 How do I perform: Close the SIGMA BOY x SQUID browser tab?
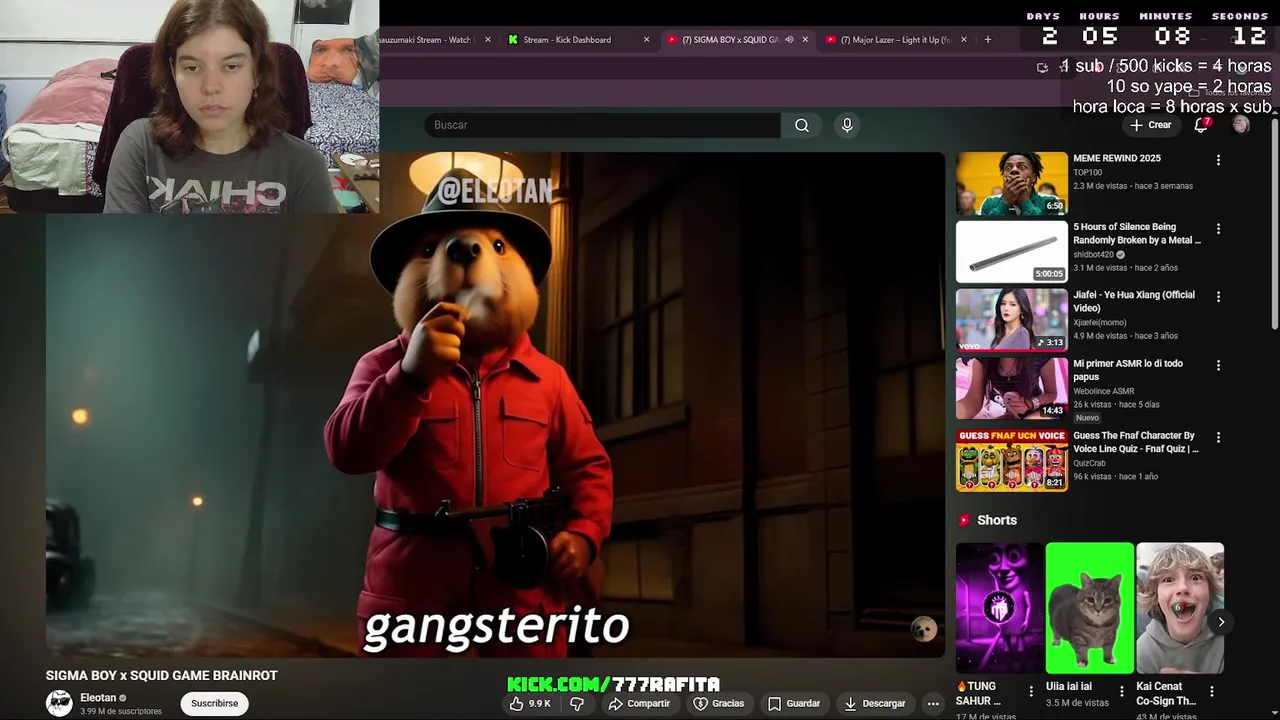coord(805,40)
